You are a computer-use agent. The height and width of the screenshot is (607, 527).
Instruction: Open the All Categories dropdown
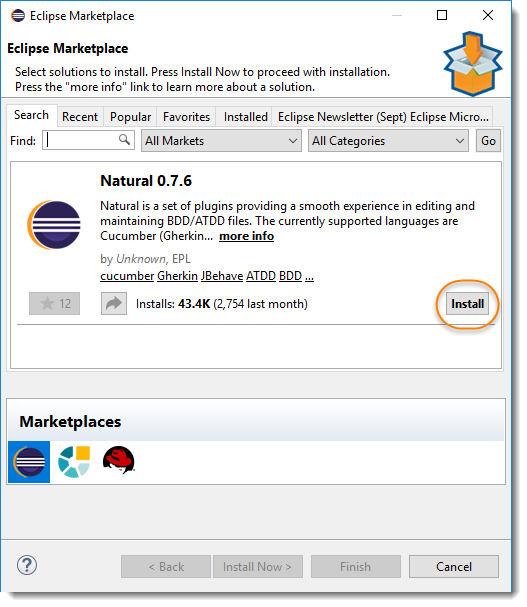[388, 141]
